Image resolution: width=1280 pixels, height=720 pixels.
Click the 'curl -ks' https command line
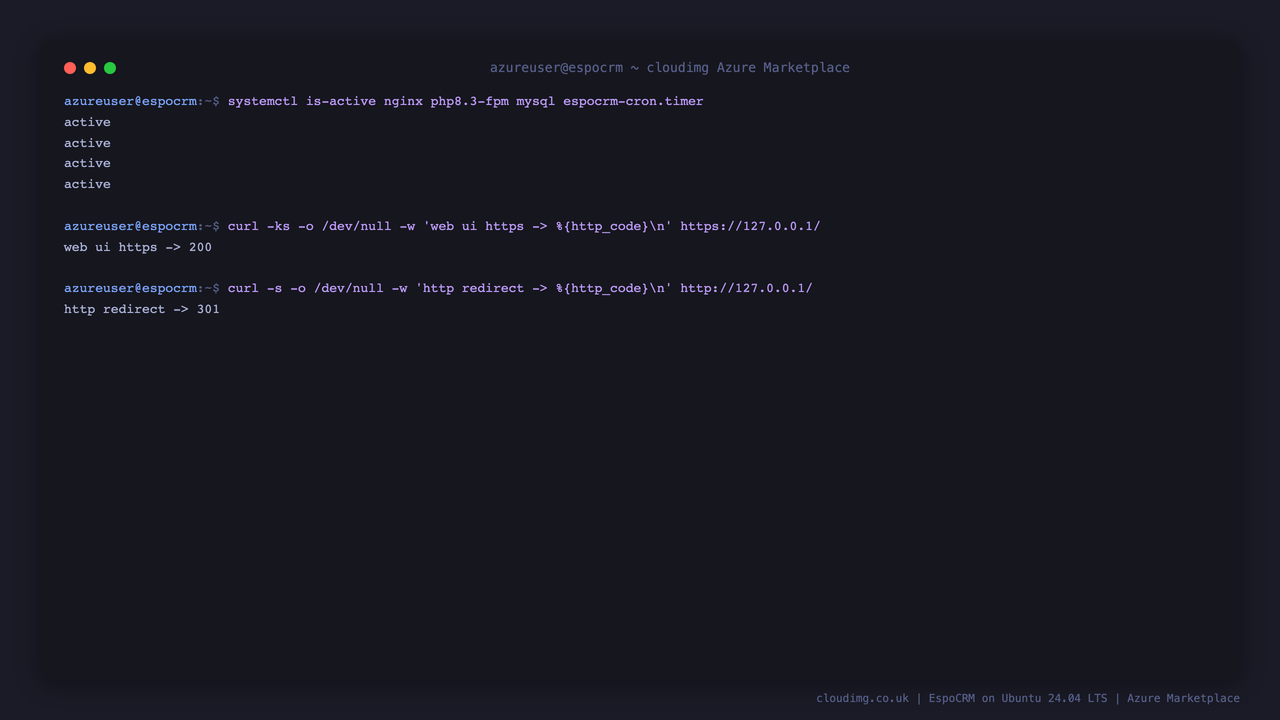click(524, 226)
